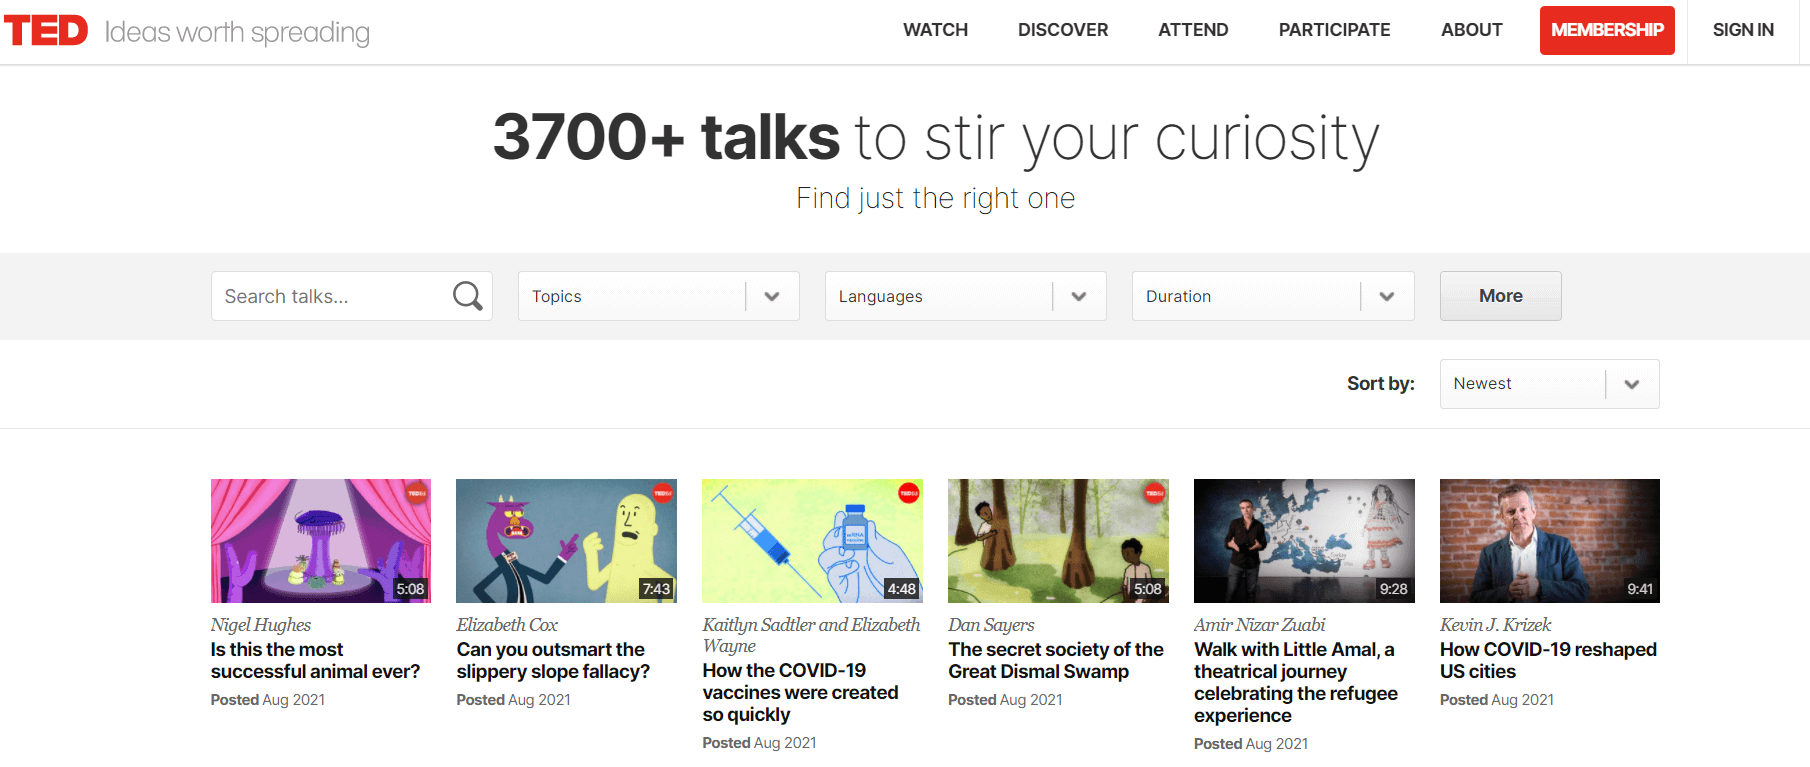Click speaker name Kevin J. Krizek
This screenshot has width=1810, height=767.
point(1495,625)
